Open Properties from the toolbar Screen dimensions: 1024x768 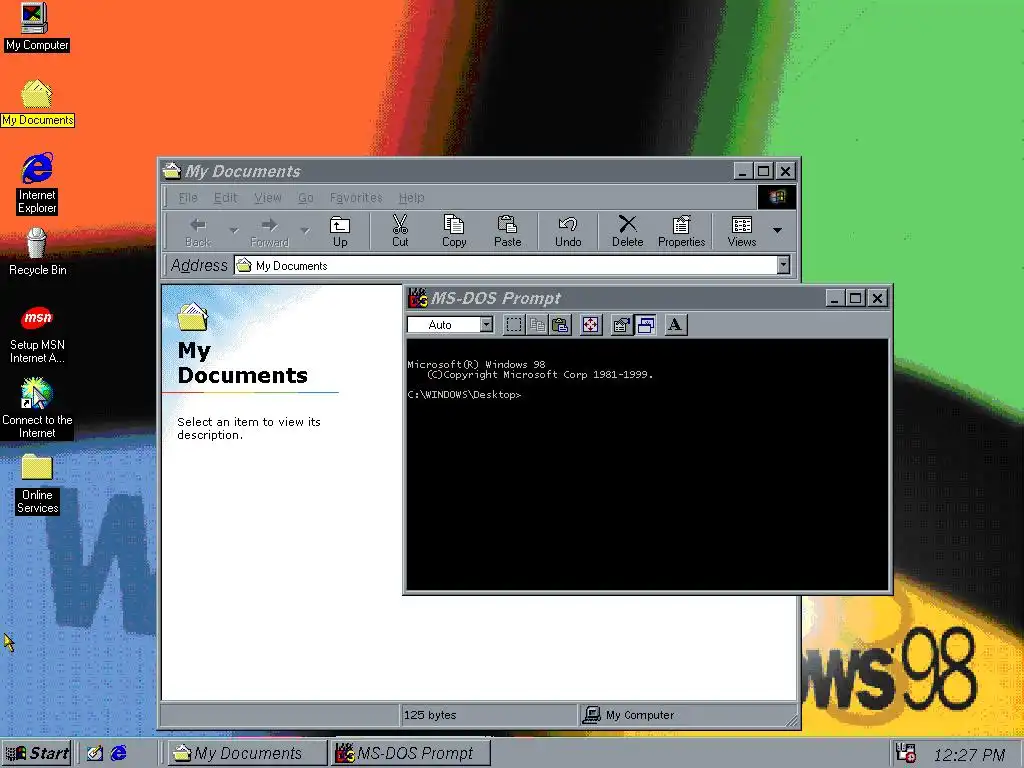pyautogui.click(x=681, y=232)
